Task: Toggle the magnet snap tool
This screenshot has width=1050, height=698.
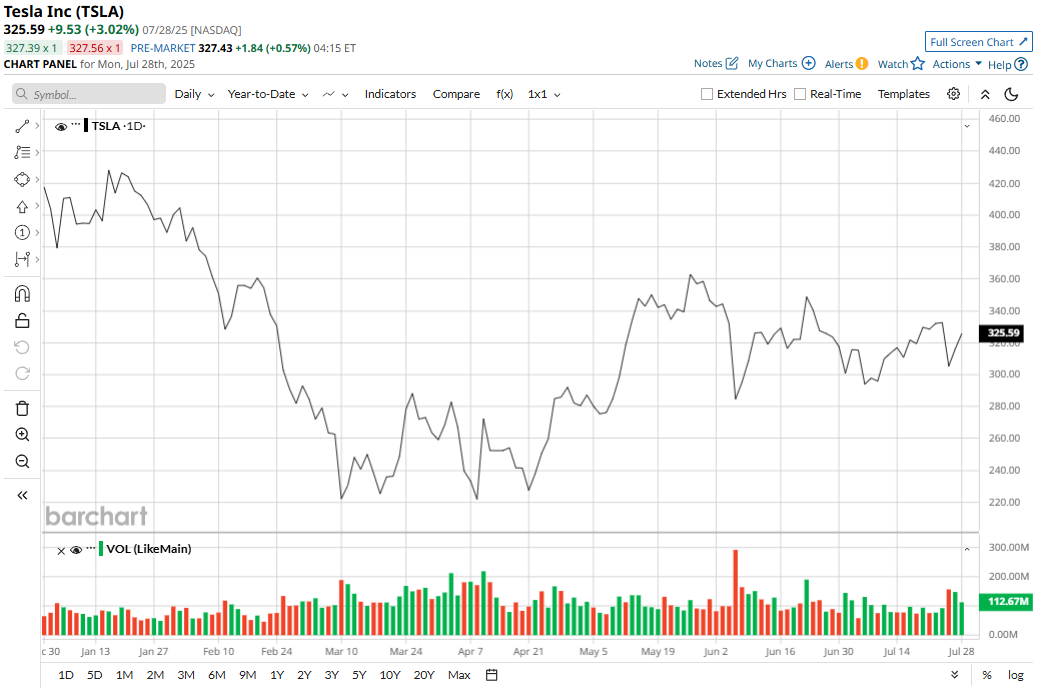Action: coord(22,294)
